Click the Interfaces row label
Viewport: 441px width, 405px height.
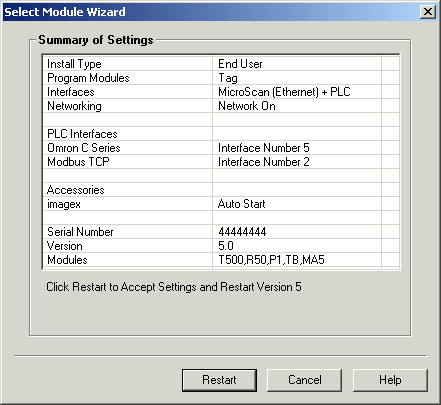[71, 92]
